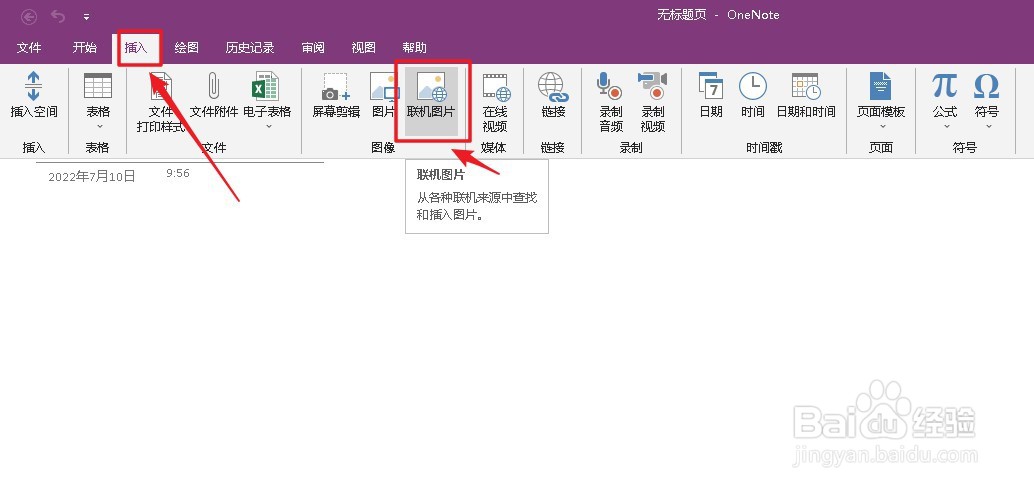Open the History (历史记录) tab
Screen dimensions: 1034x490
(250, 47)
